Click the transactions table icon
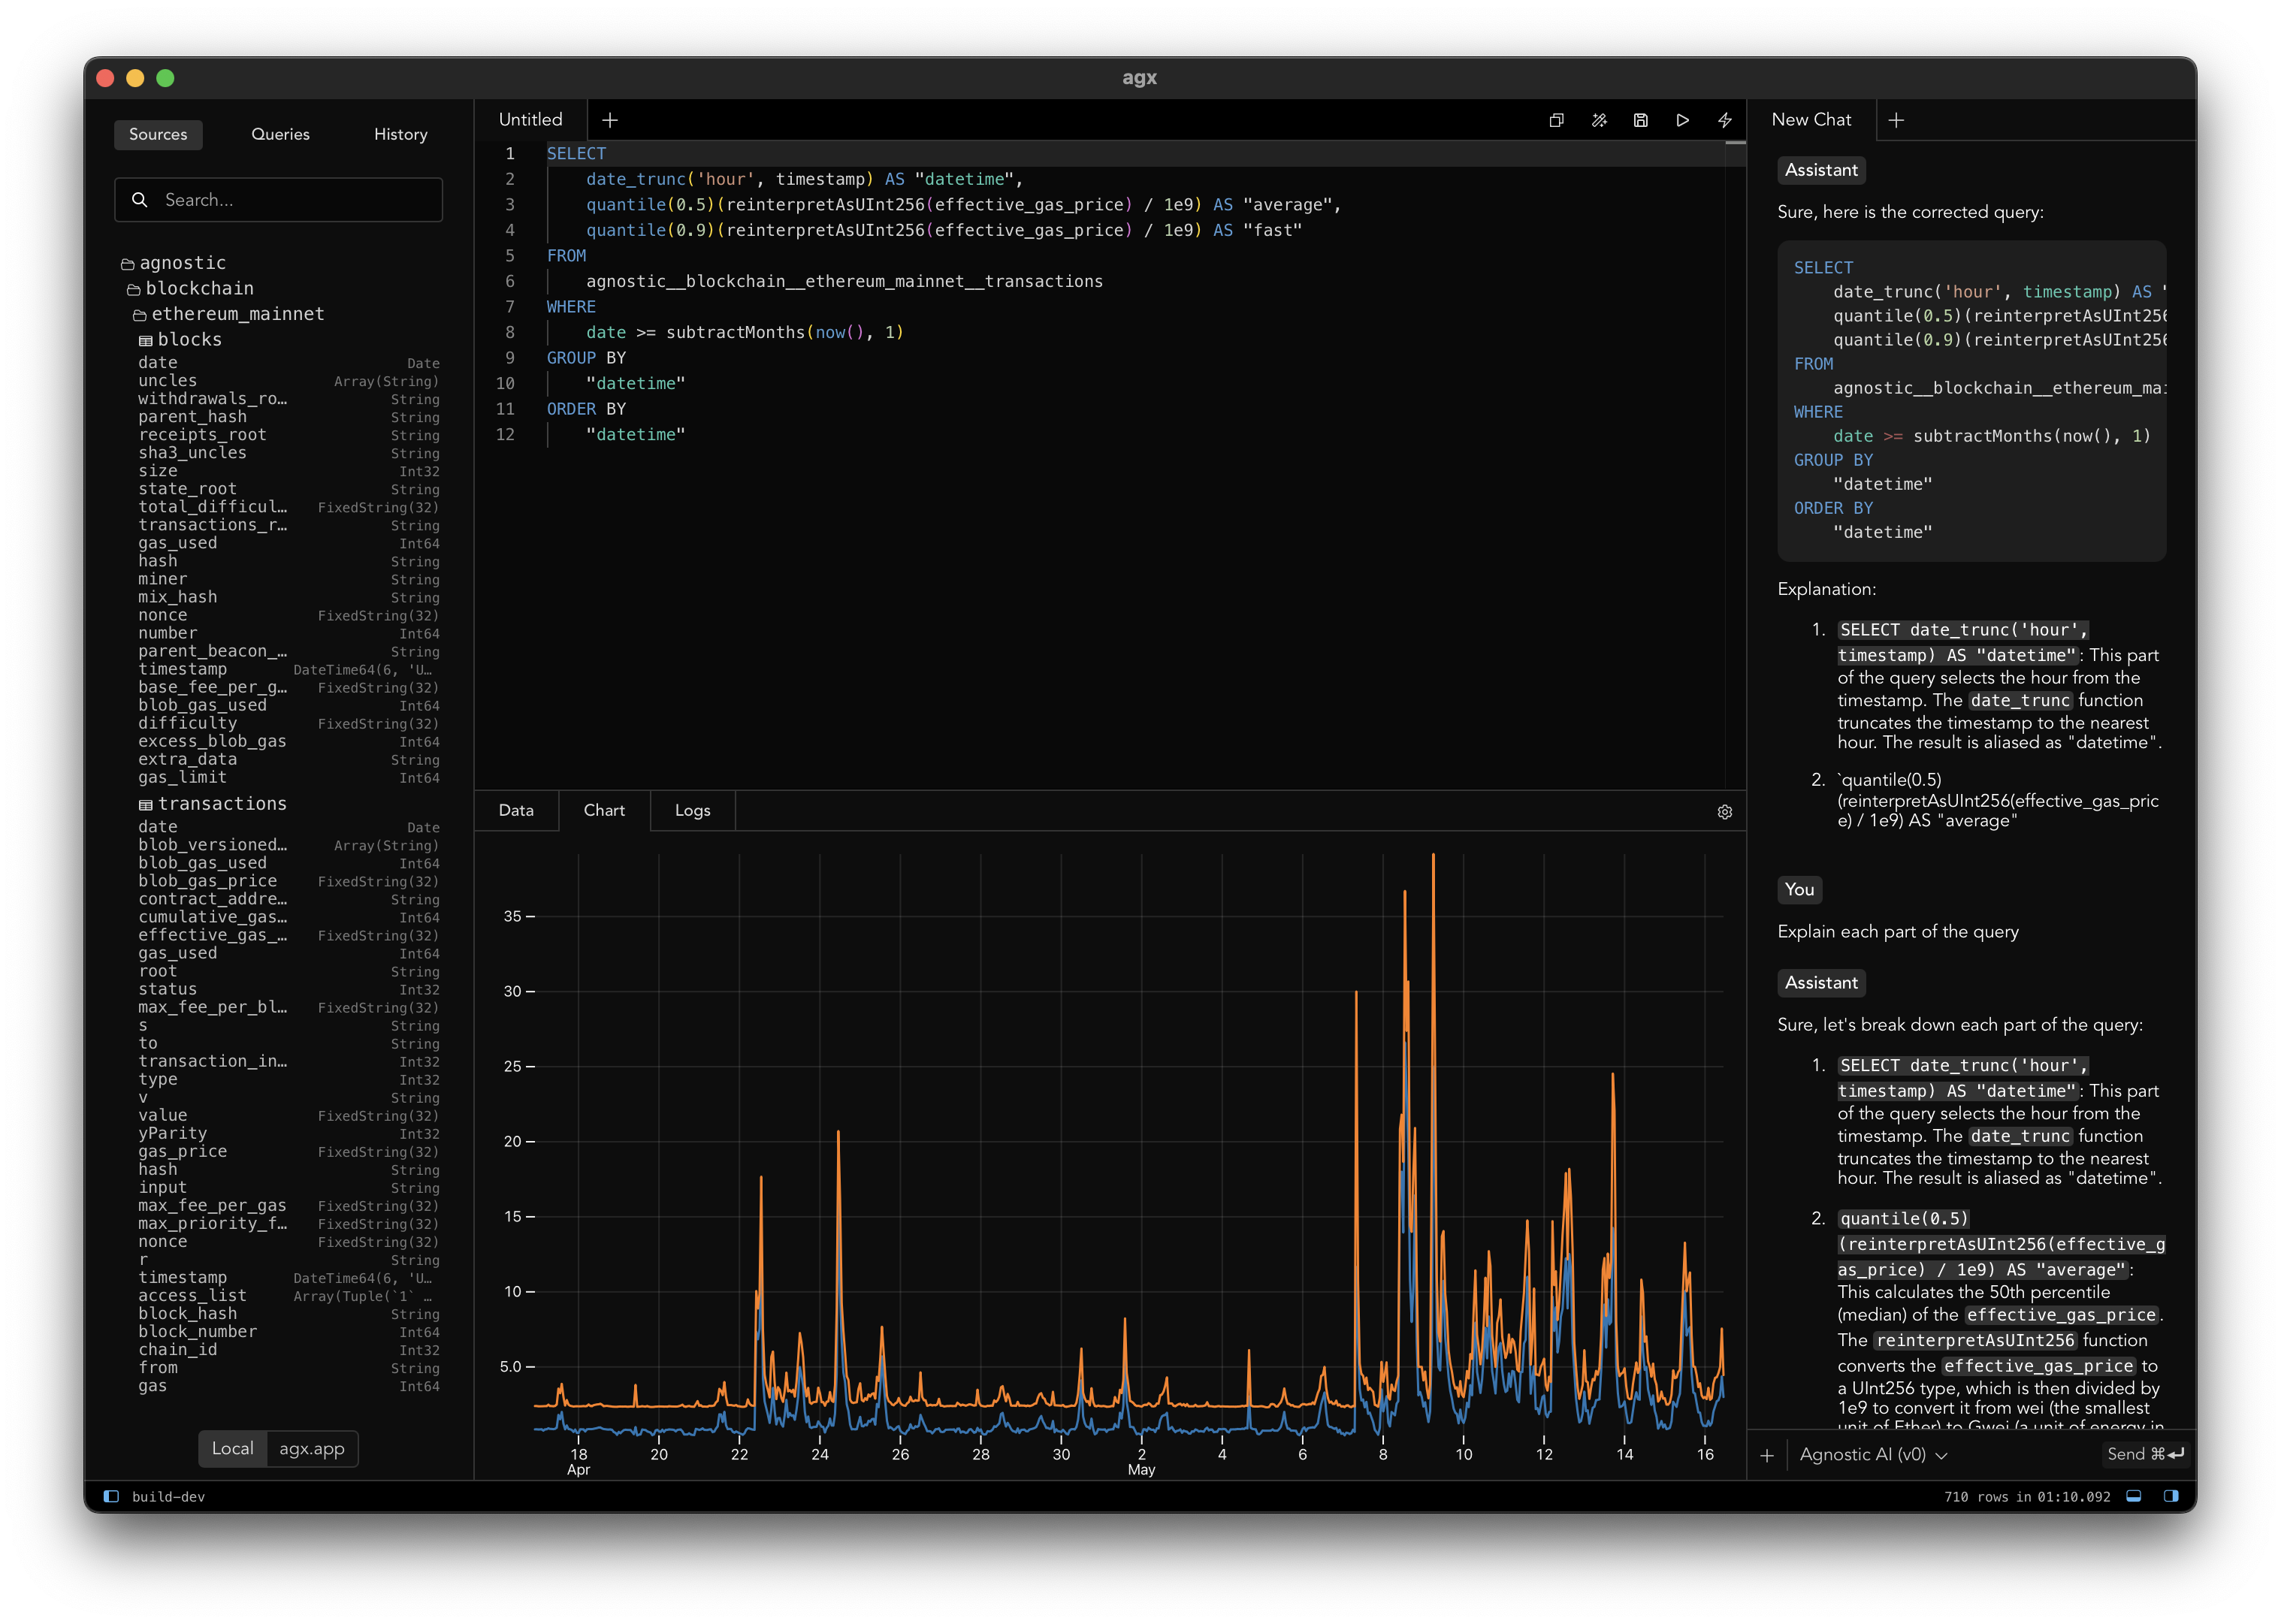This screenshot has height=1624, width=2281. 146,805
